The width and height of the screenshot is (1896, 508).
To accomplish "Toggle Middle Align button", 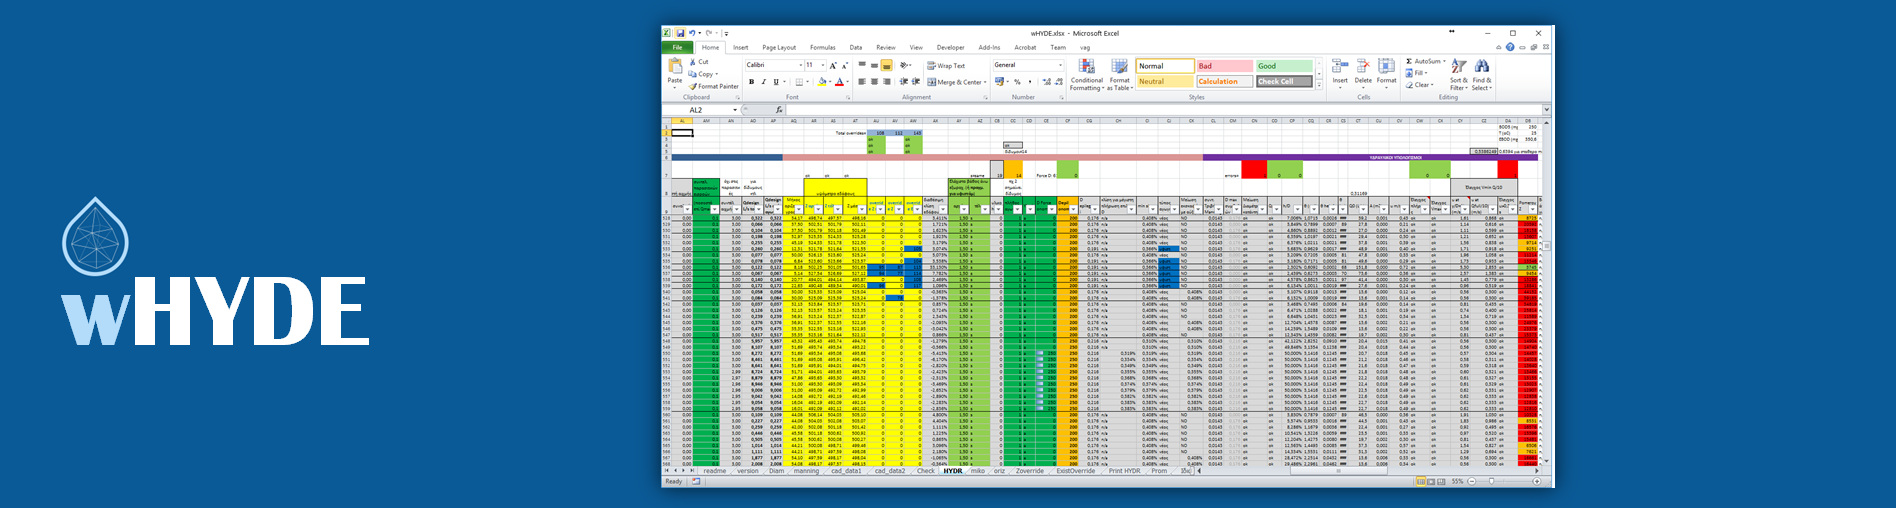I will point(874,65).
